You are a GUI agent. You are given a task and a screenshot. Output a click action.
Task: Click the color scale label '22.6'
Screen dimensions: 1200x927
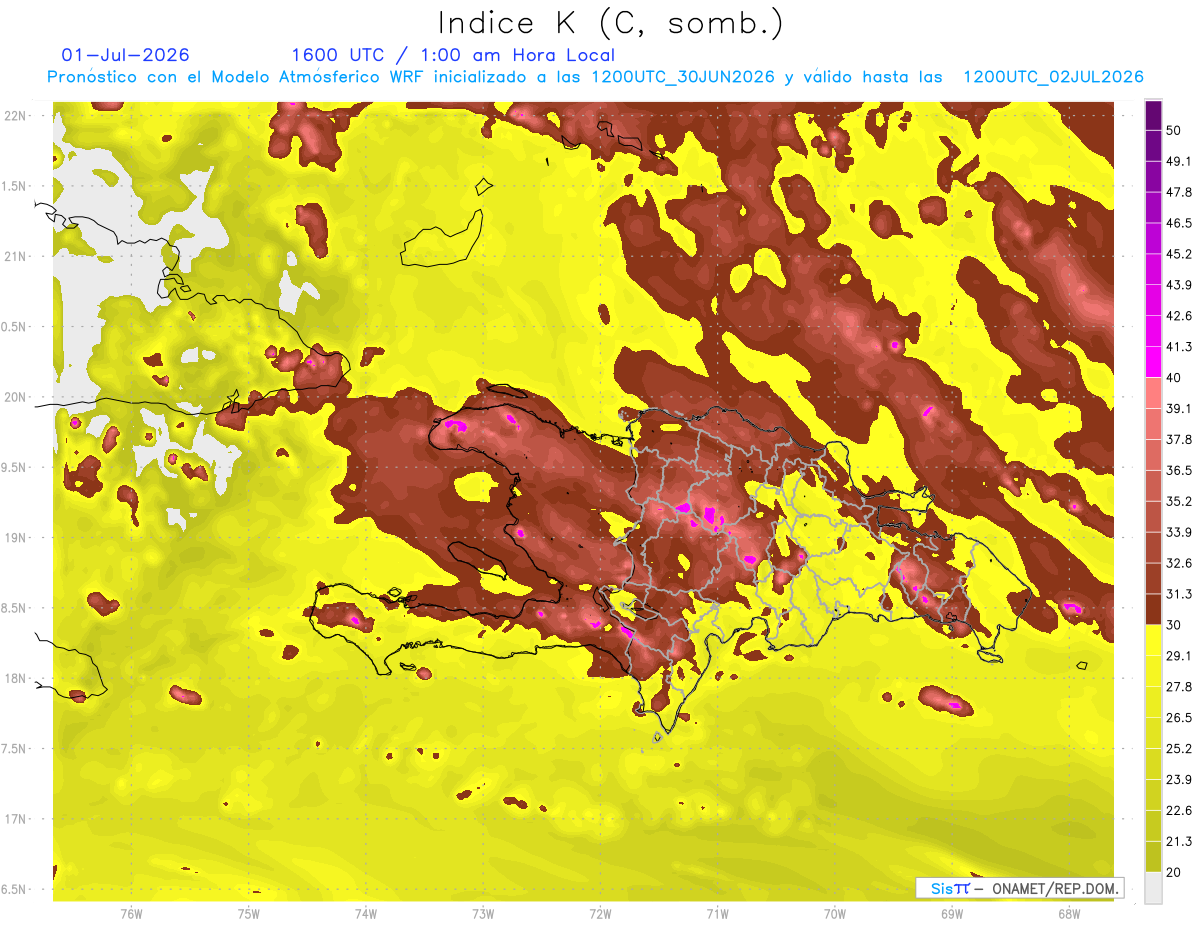pyautogui.click(x=1178, y=811)
